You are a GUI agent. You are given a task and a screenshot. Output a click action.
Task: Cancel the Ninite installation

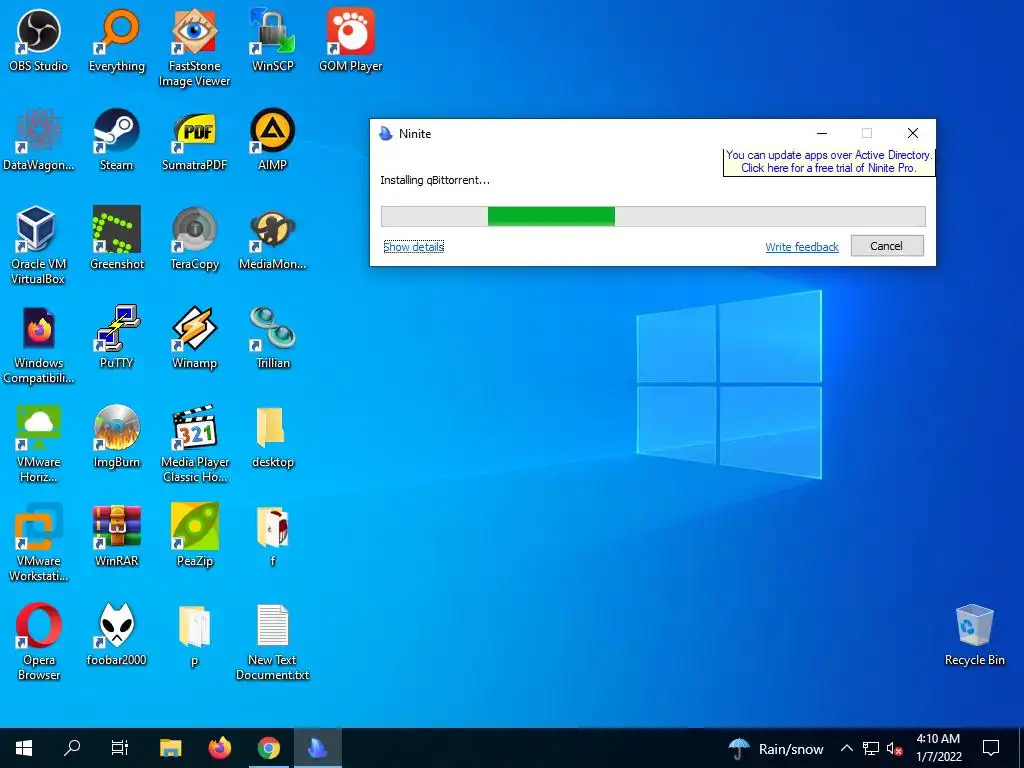[887, 246]
